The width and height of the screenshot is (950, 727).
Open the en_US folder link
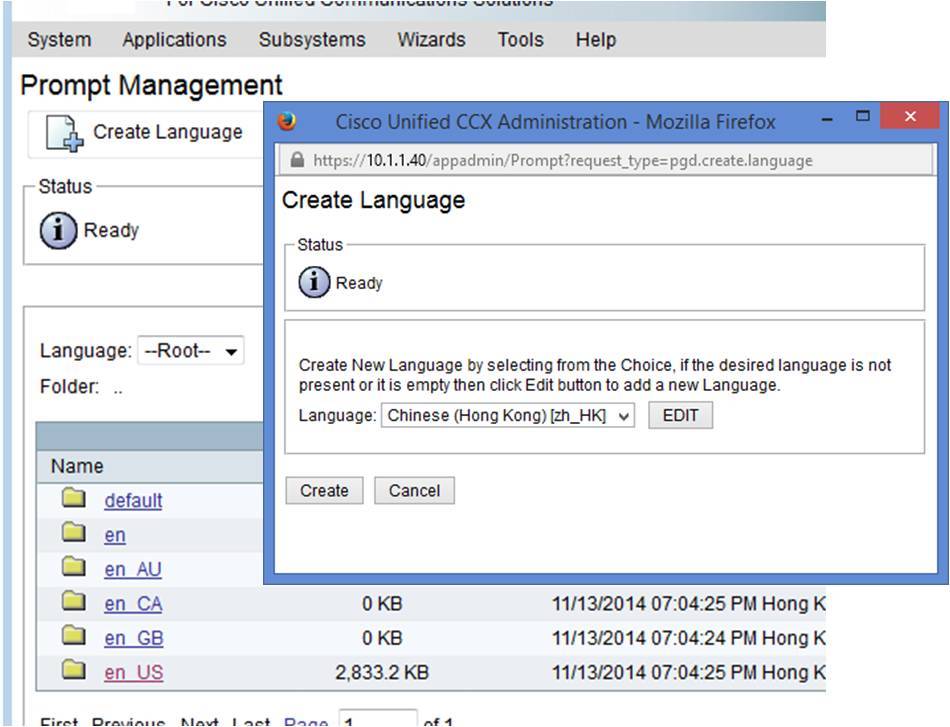point(134,672)
